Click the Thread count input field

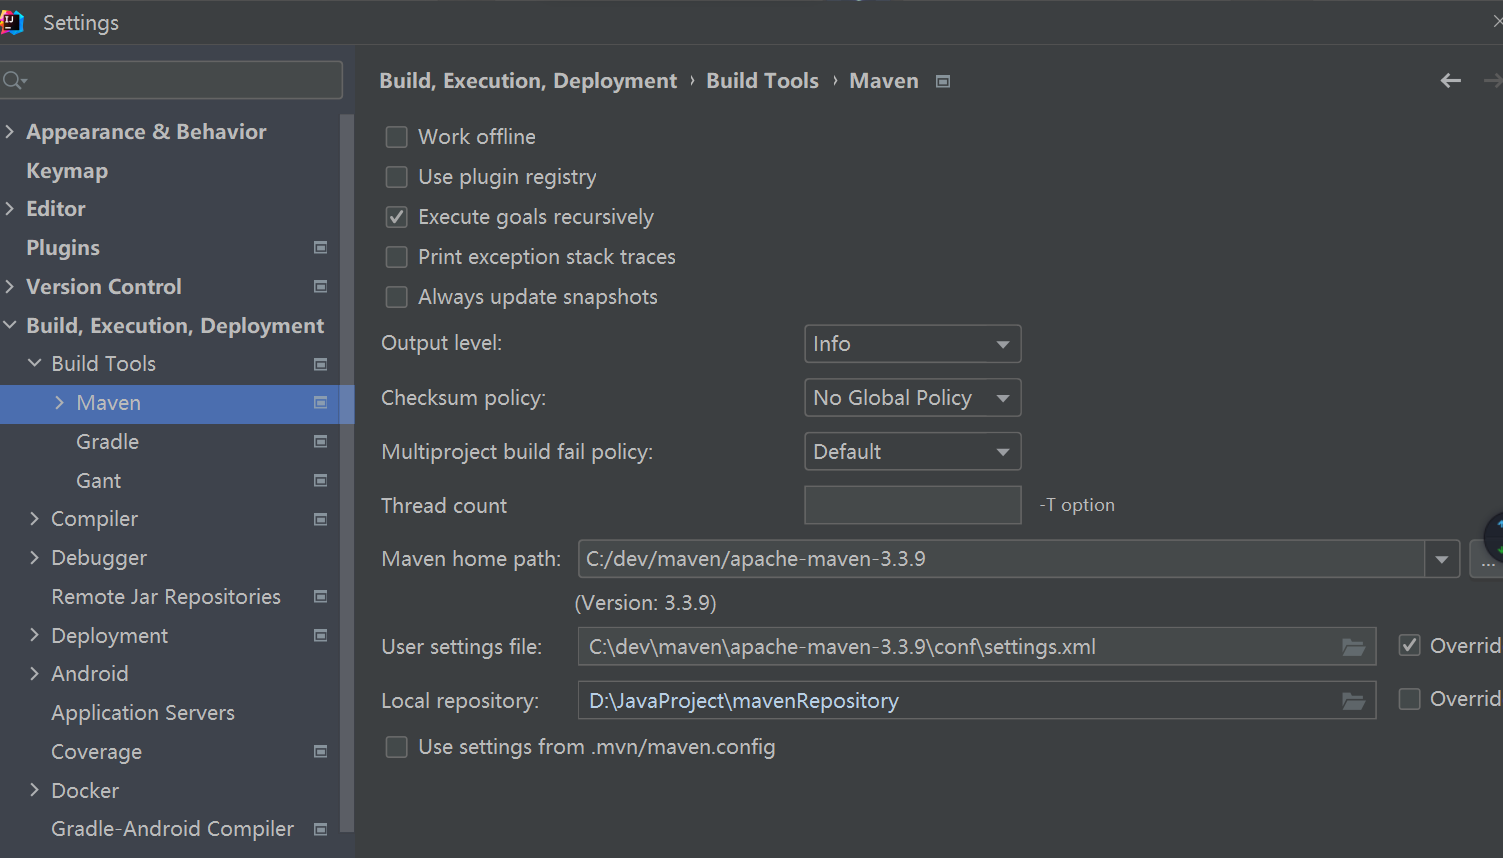[x=912, y=505]
